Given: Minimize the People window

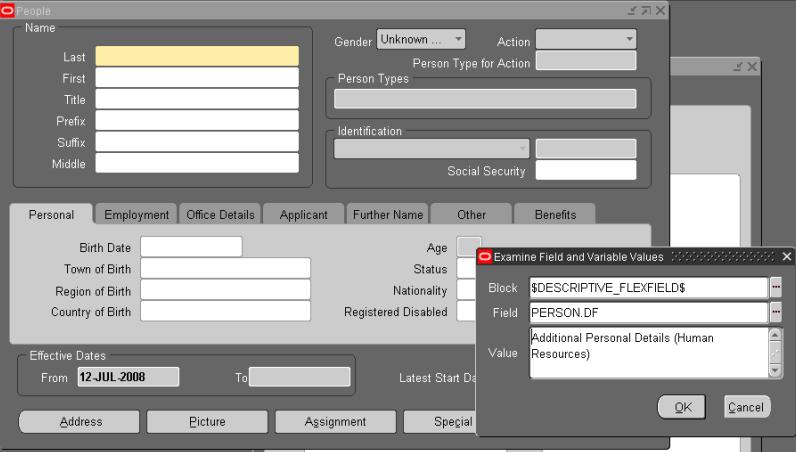Looking at the screenshot, I should pyautogui.click(x=632, y=10).
